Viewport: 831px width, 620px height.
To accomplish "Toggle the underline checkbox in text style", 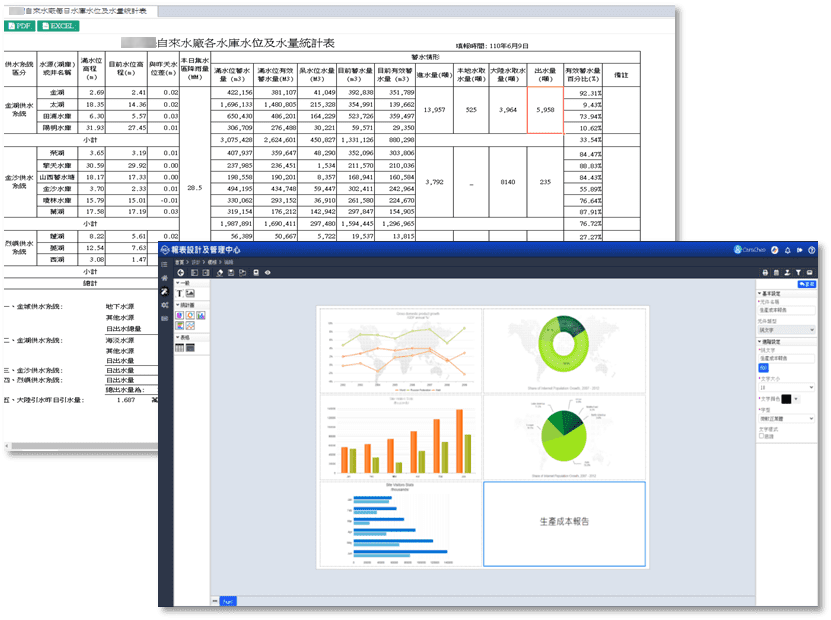I will pyautogui.click(x=761, y=436).
